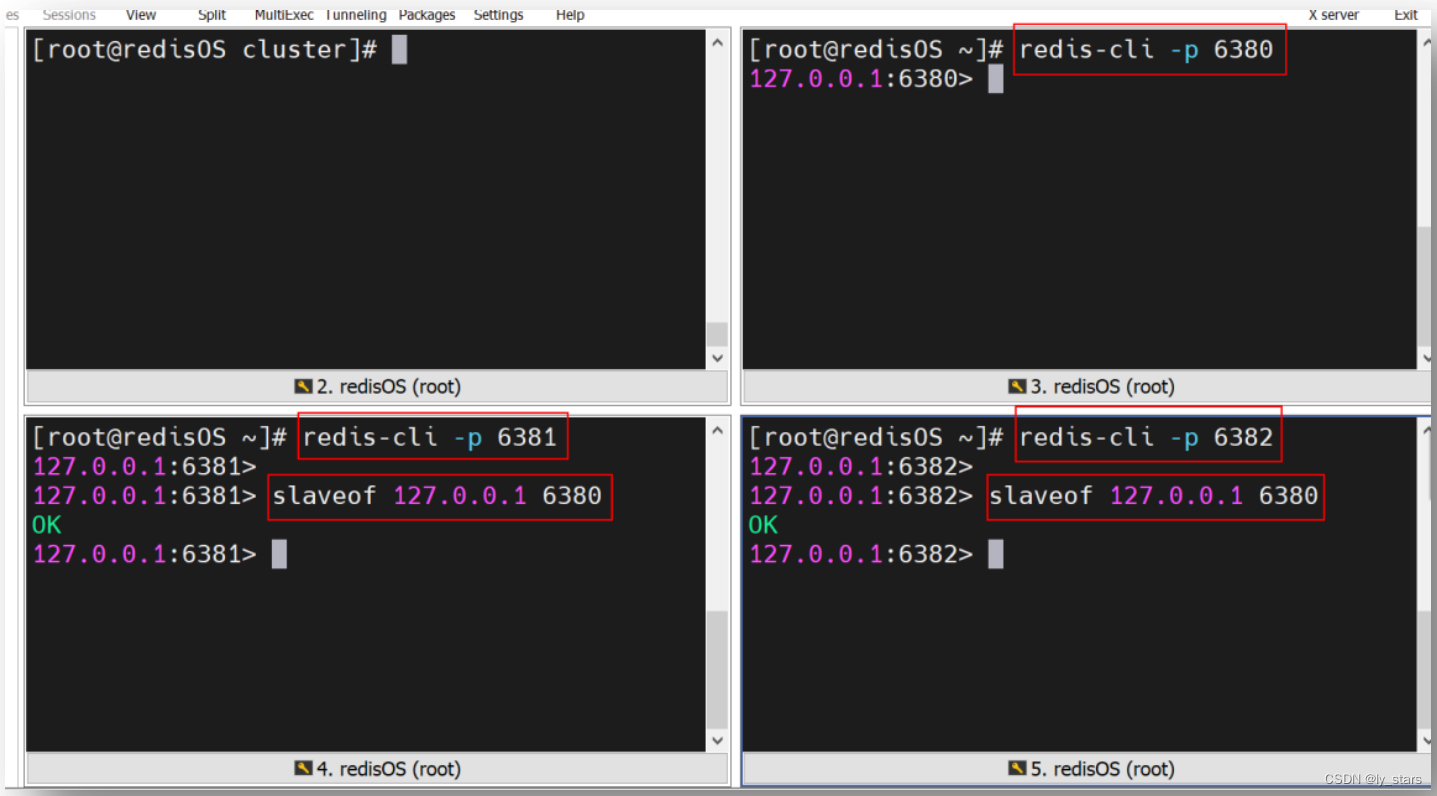Click the Exit button
The width and height of the screenshot is (1437, 796).
coord(1406,14)
